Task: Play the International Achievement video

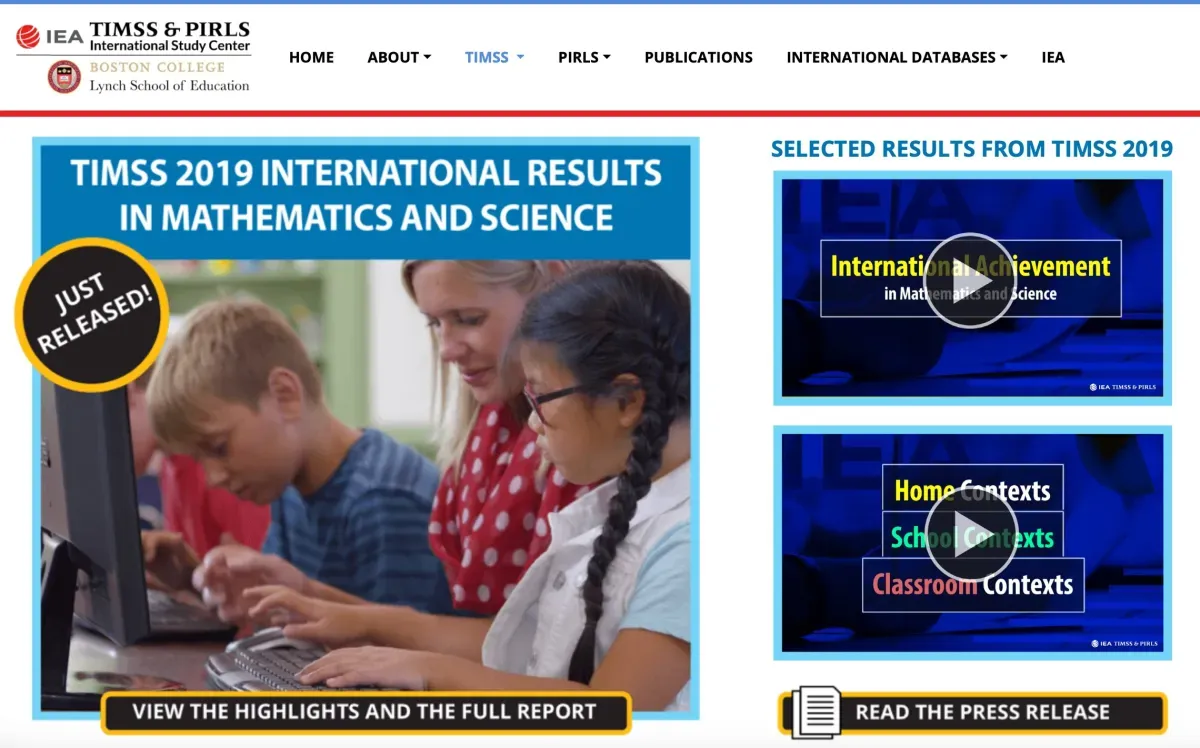Action: pos(970,280)
